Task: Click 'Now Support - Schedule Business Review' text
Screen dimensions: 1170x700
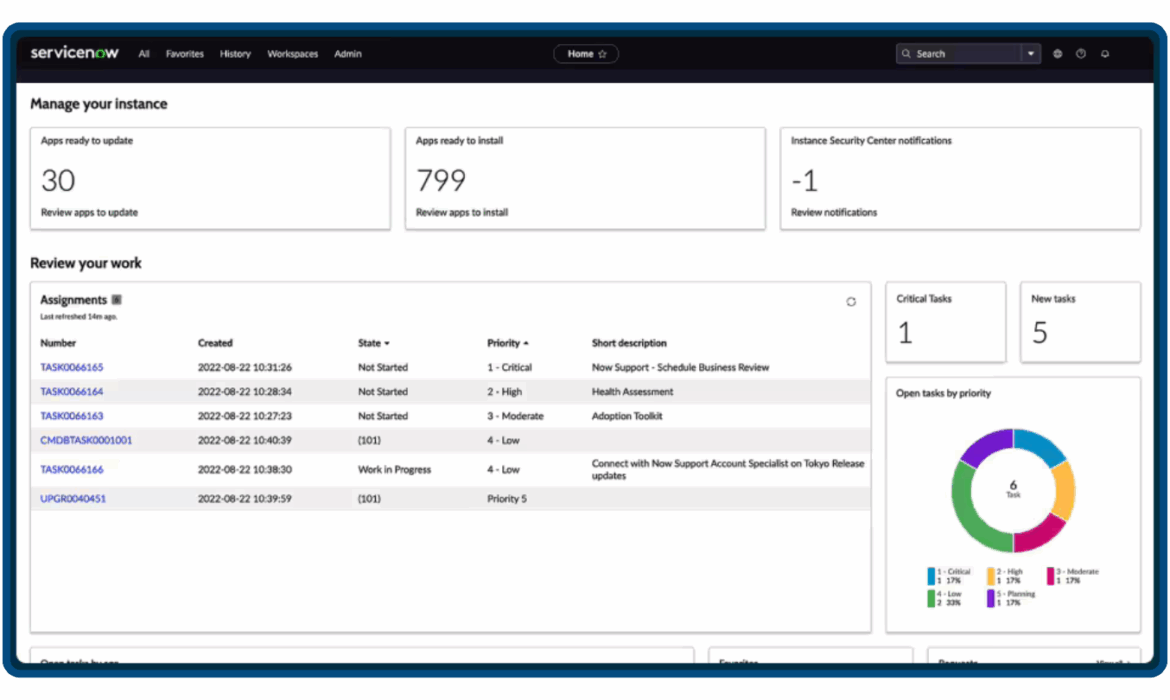Action: pos(681,367)
